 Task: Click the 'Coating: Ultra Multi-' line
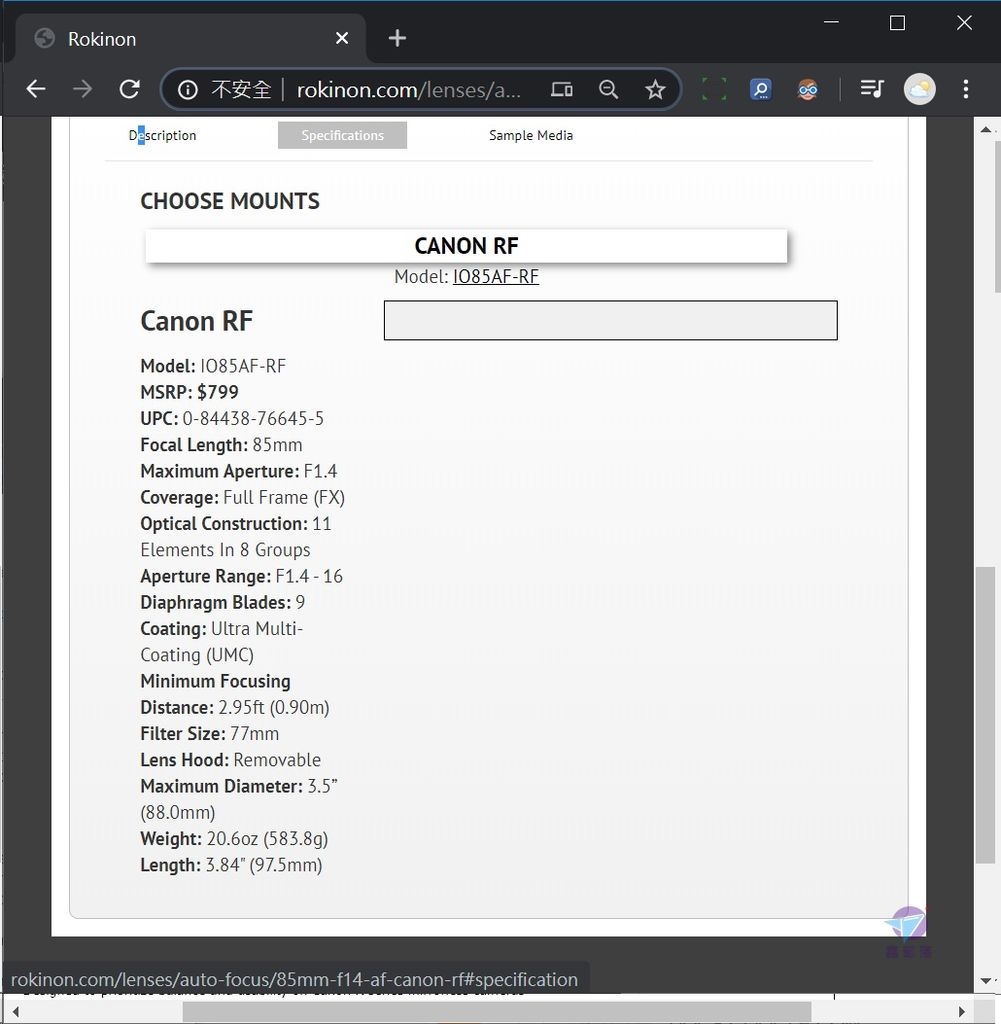coord(222,628)
